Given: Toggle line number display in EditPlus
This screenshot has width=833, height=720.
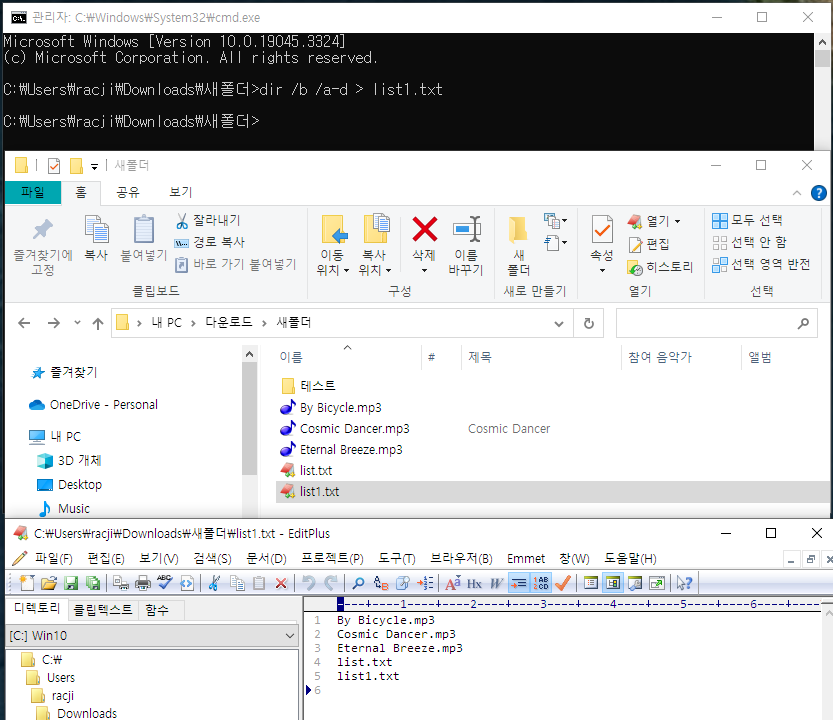Looking at the screenshot, I should click(x=541, y=583).
